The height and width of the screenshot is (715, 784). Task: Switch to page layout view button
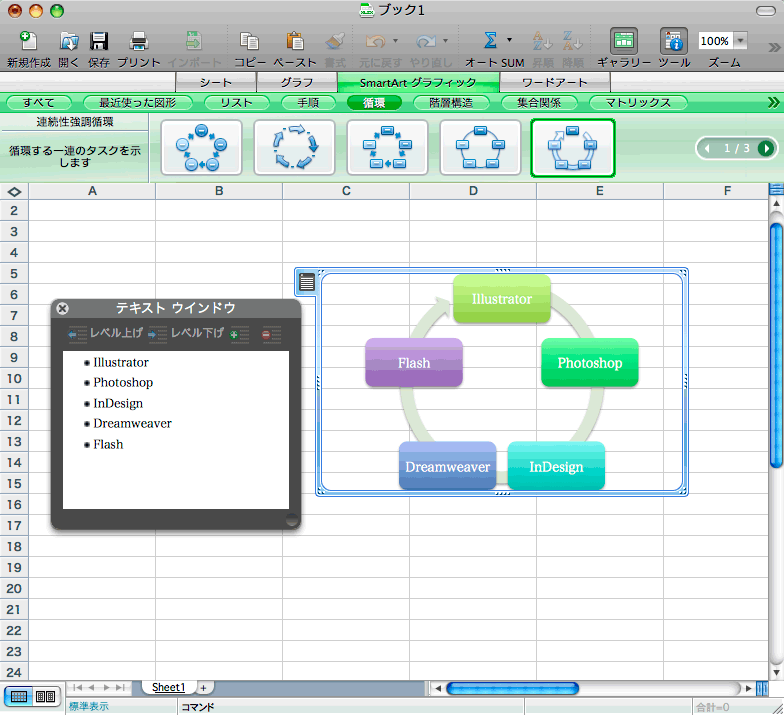pos(46,696)
